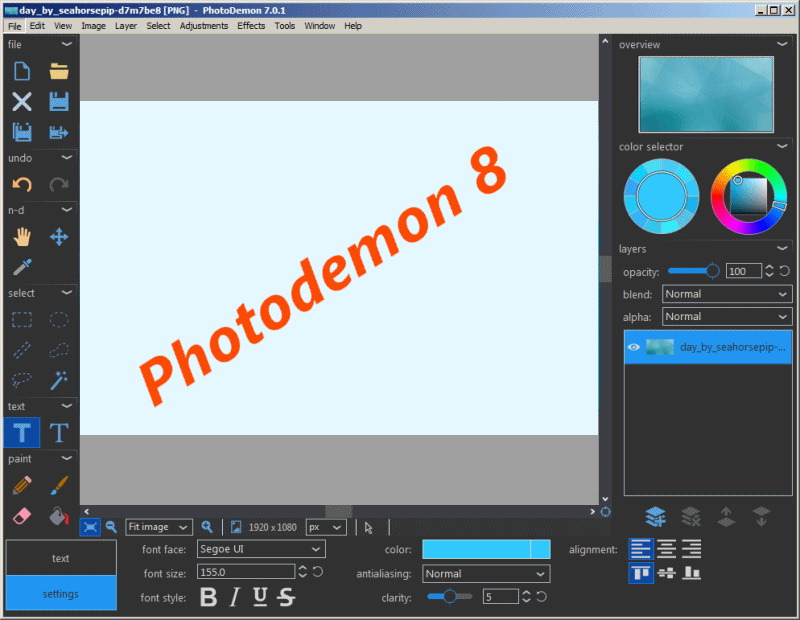Pick the color picker eyedropper tool
The image size is (800, 620).
click(x=22, y=268)
